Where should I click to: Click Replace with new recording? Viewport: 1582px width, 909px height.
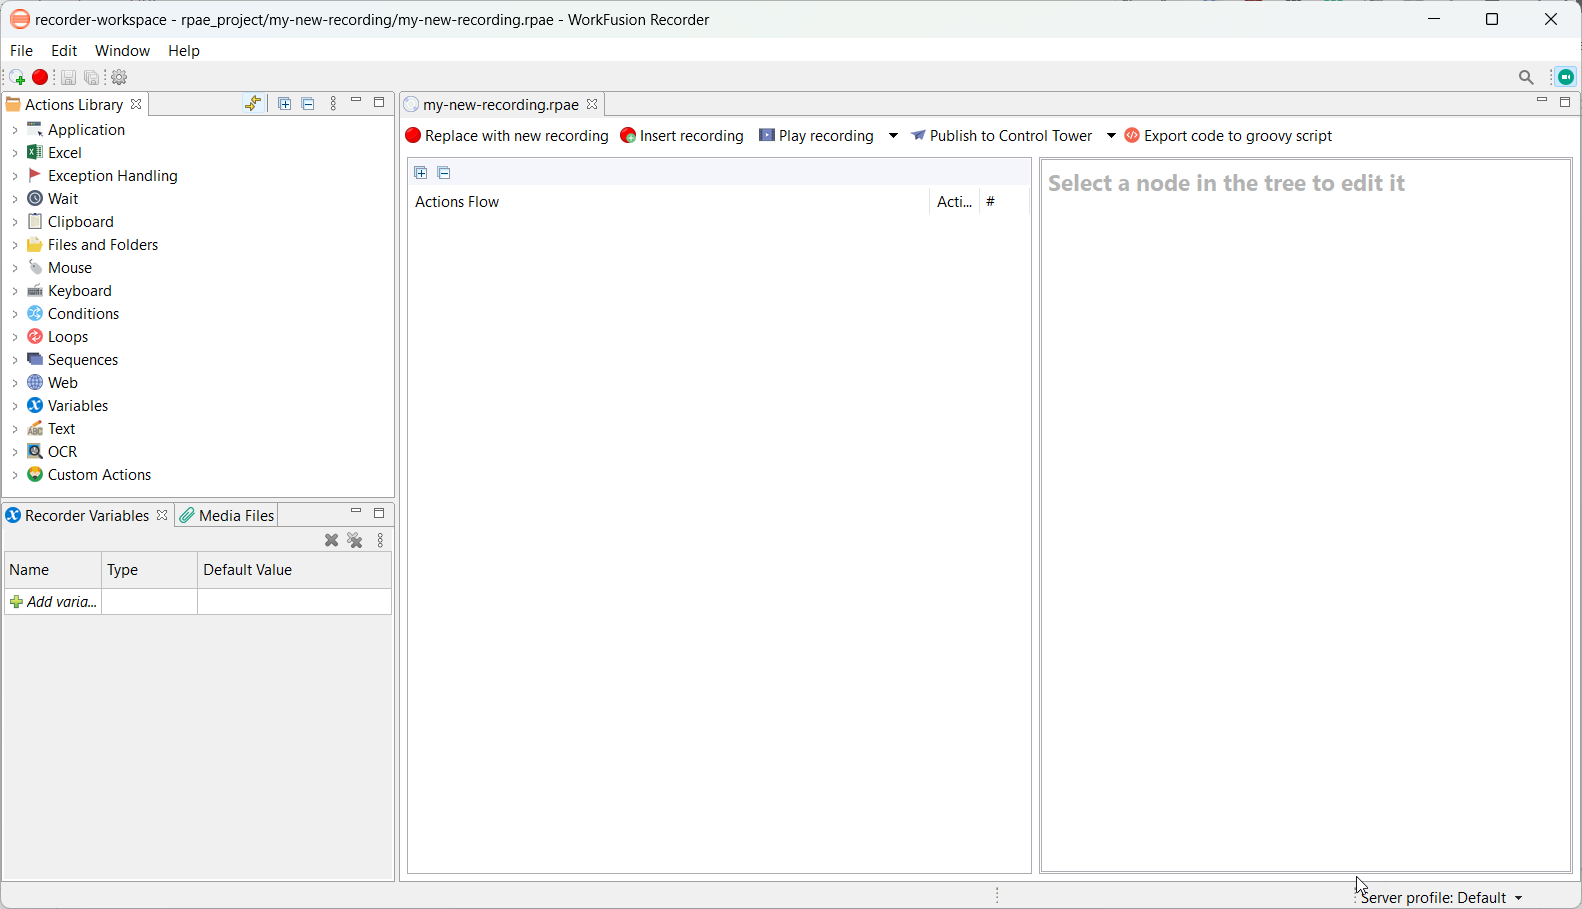point(507,136)
